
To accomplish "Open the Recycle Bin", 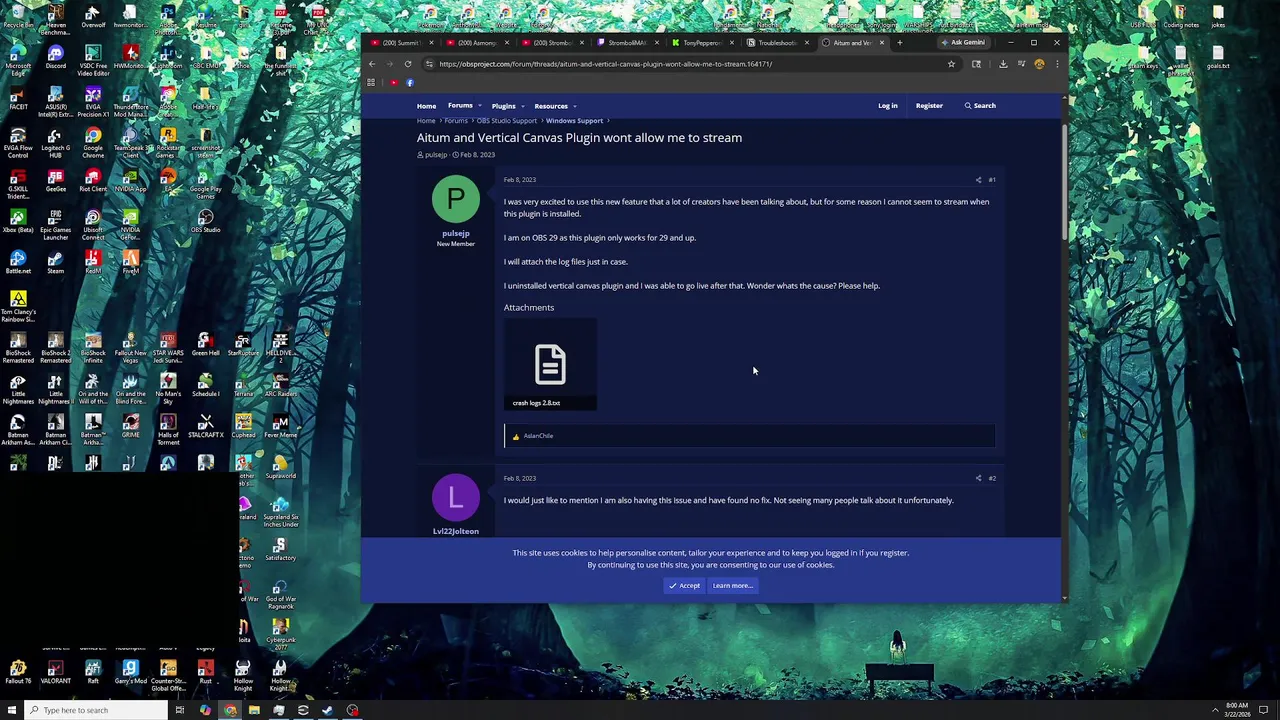I will (17, 15).
